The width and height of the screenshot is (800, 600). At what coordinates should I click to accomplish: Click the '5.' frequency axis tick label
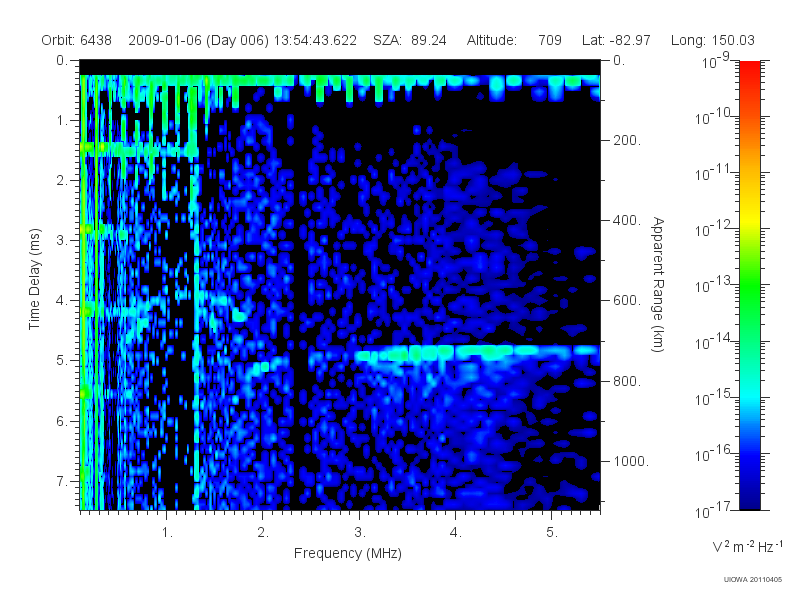(x=552, y=533)
